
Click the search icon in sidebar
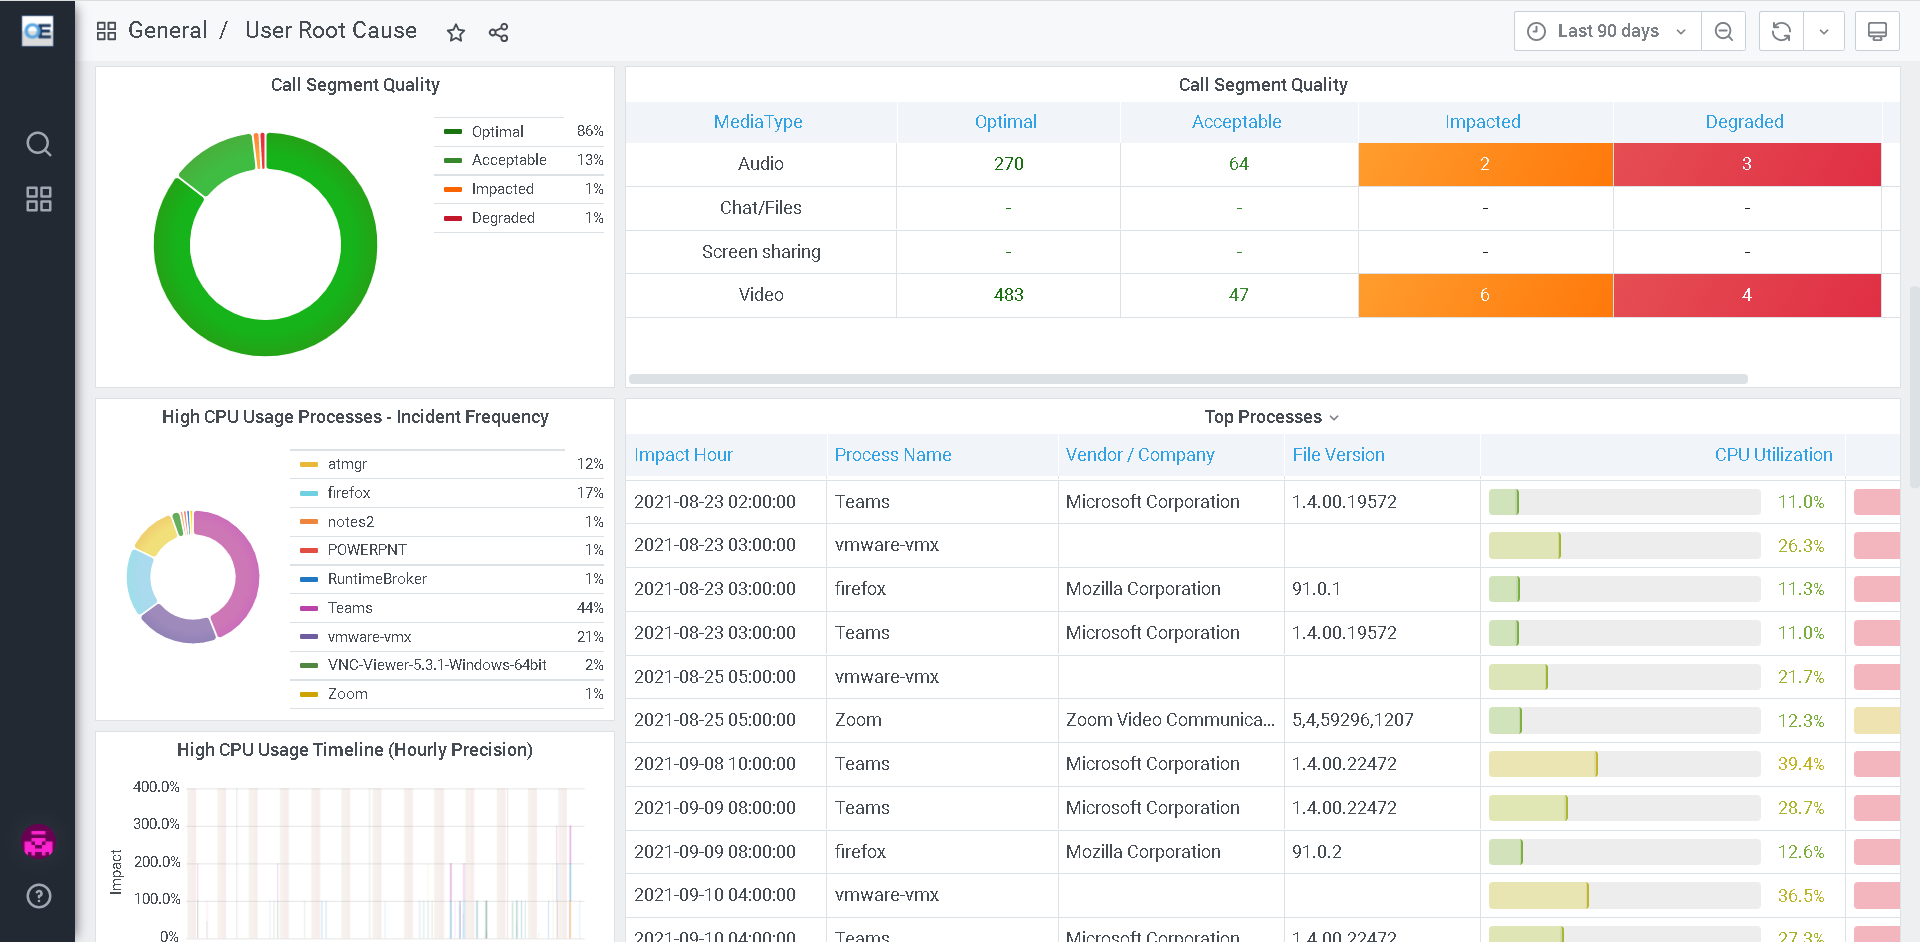(x=38, y=144)
